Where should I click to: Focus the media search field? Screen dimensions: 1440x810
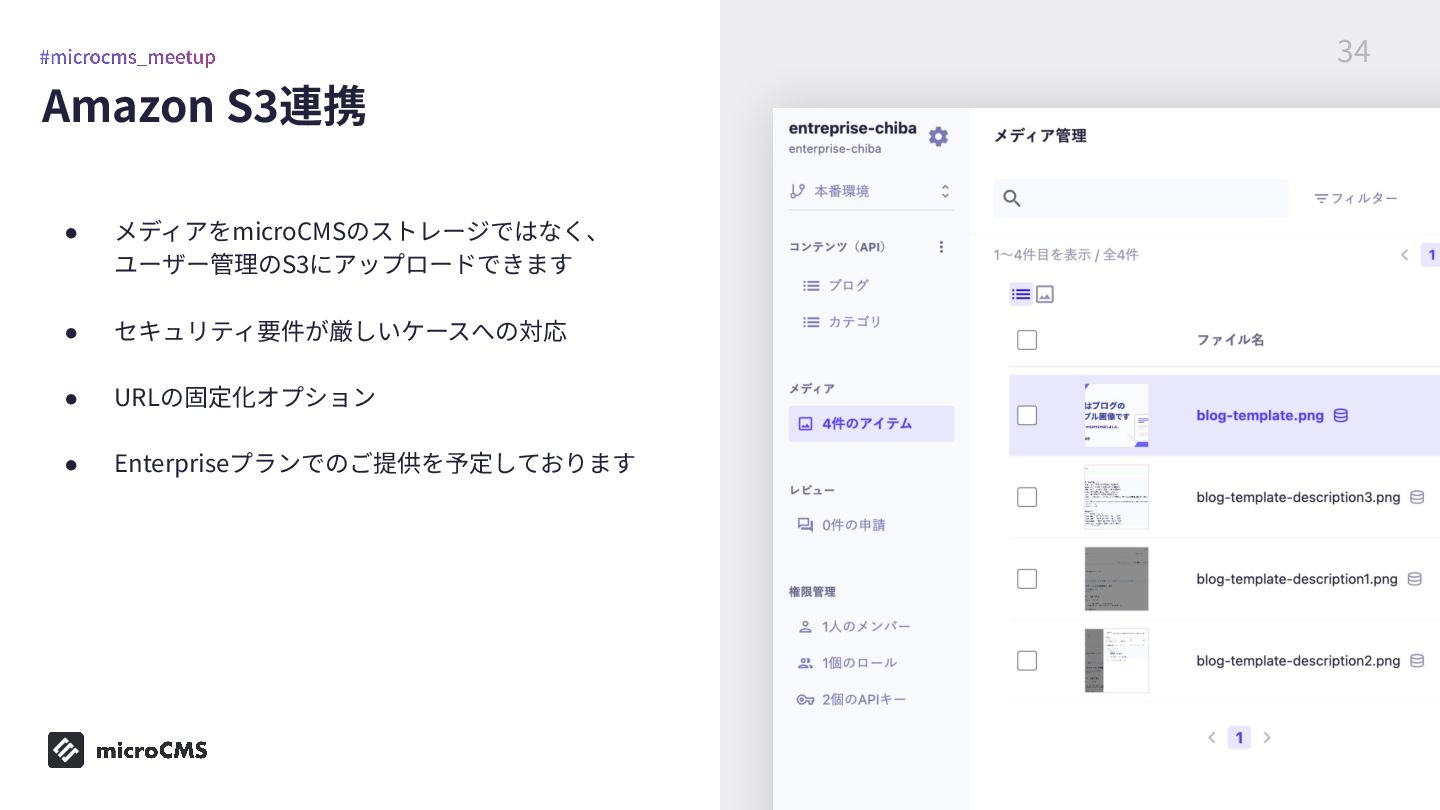(x=1141, y=198)
